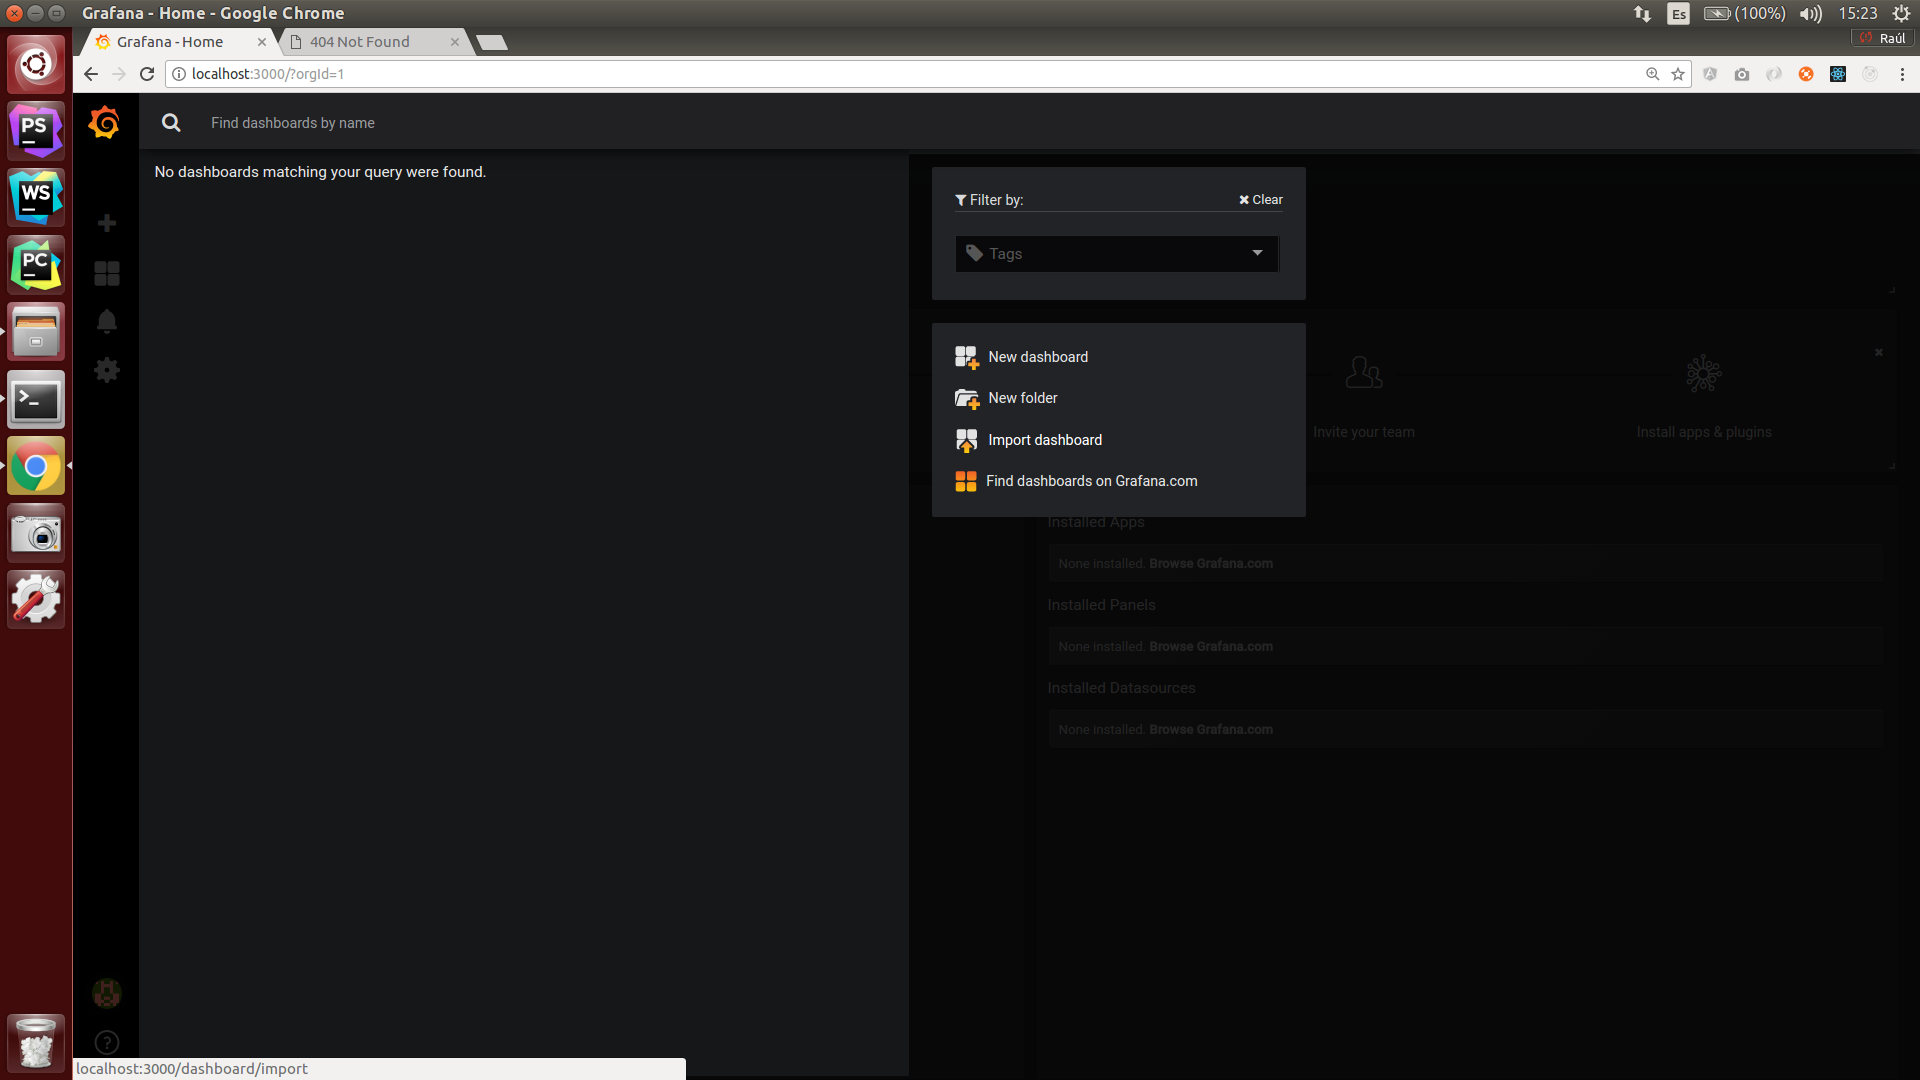Viewport: 1920px width, 1080px height.
Task: Open the Configuration gear icon
Action: (x=107, y=370)
